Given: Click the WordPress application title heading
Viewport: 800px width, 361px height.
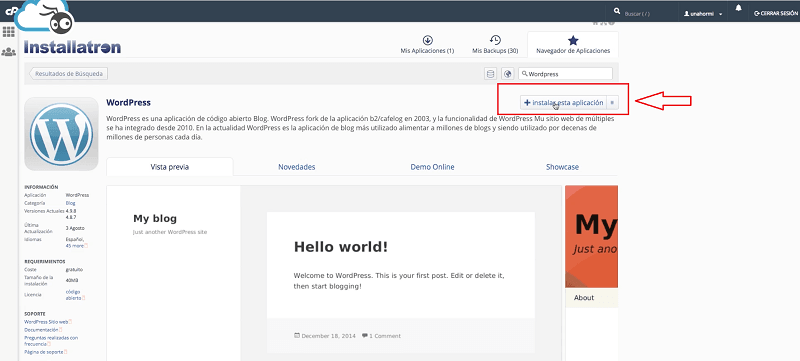Looking at the screenshot, I should point(128,102).
